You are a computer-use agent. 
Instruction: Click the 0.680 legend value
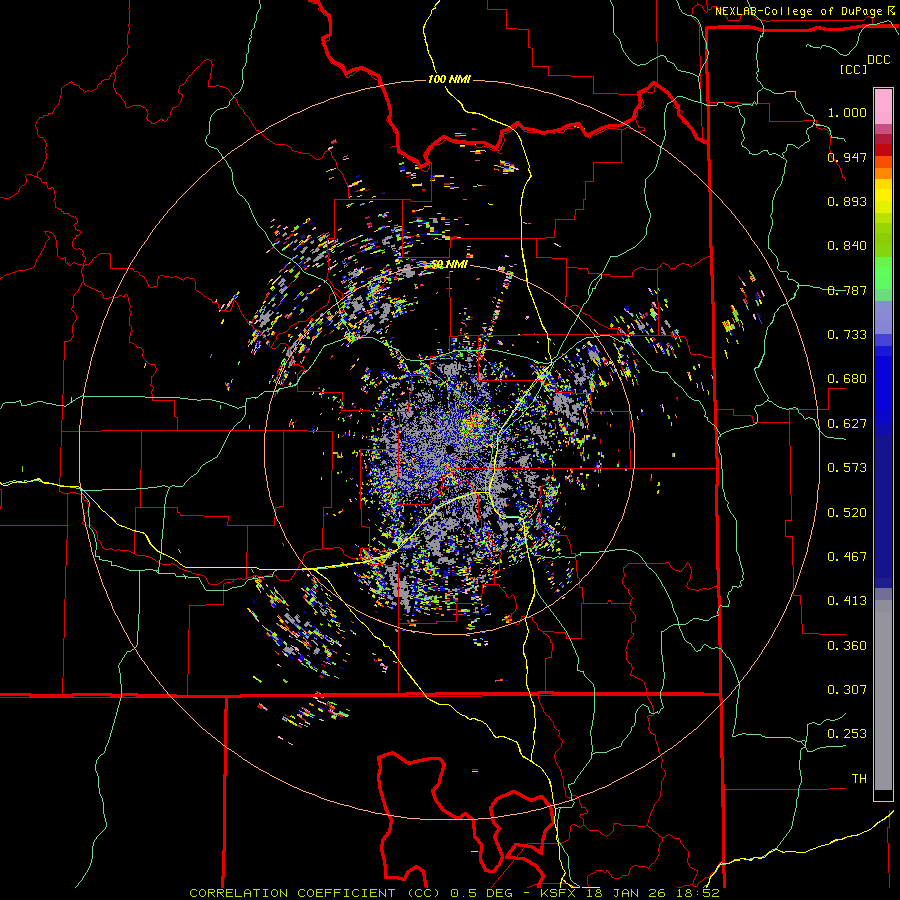(x=847, y=379)
